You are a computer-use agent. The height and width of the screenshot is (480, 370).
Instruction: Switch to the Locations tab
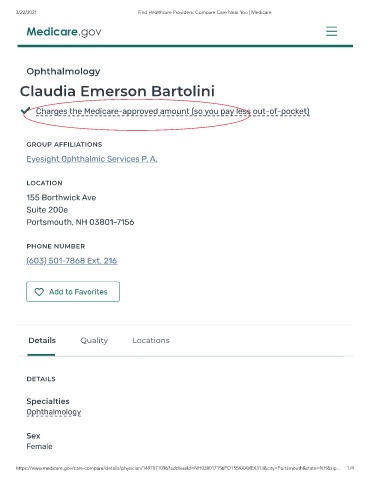[x=151, y=340]
